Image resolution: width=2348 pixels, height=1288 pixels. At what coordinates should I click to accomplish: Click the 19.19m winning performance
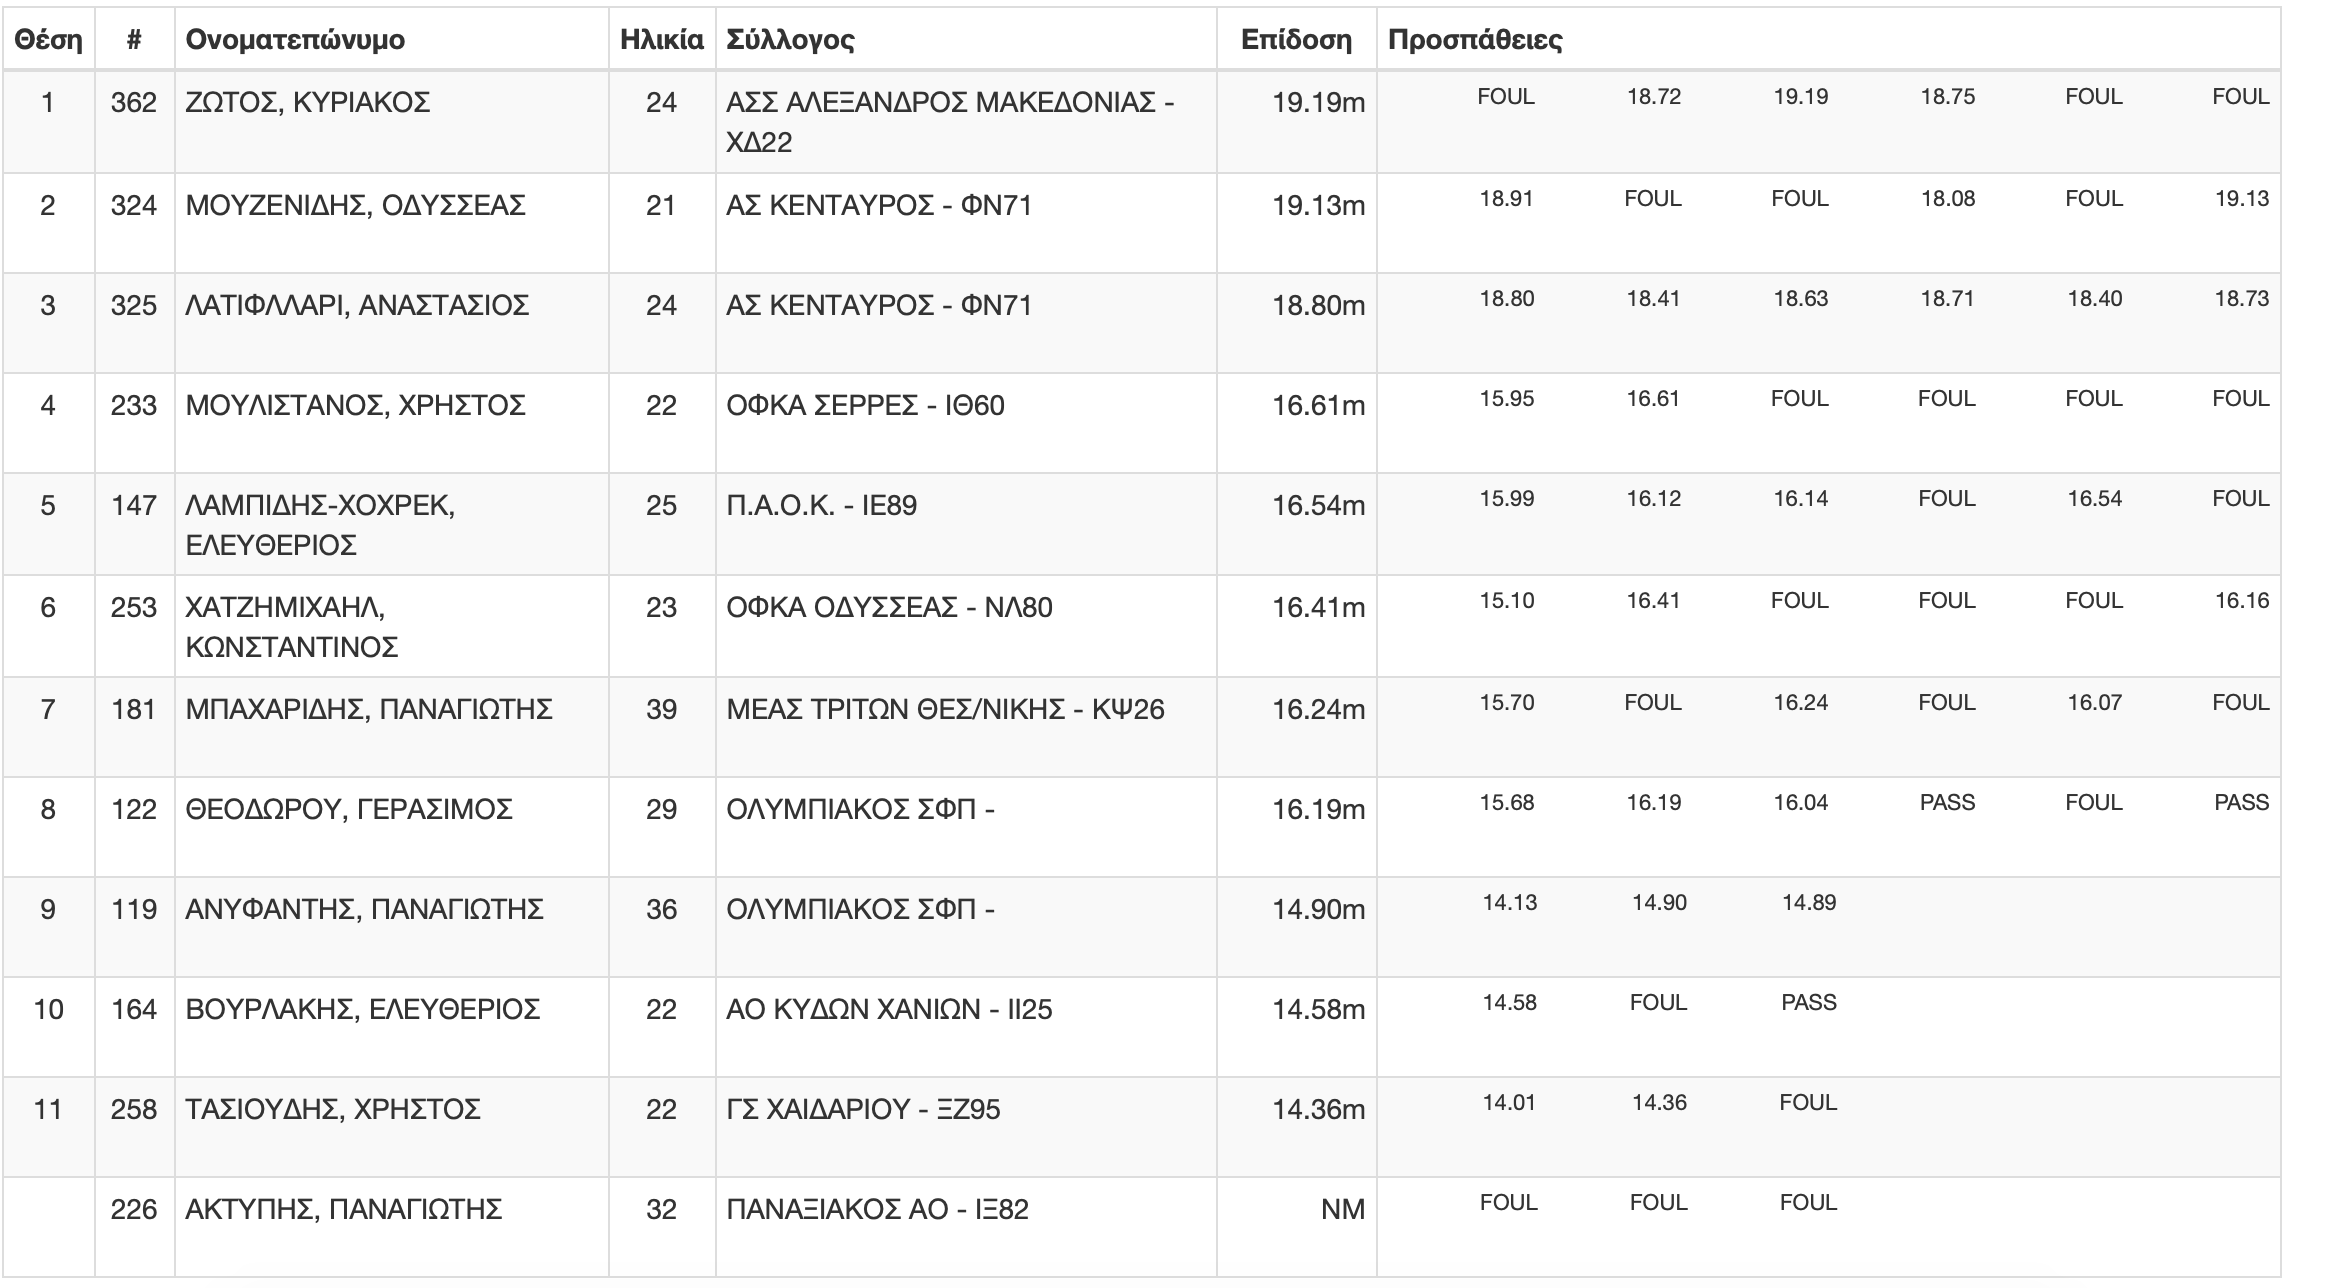pos(1318,103)
